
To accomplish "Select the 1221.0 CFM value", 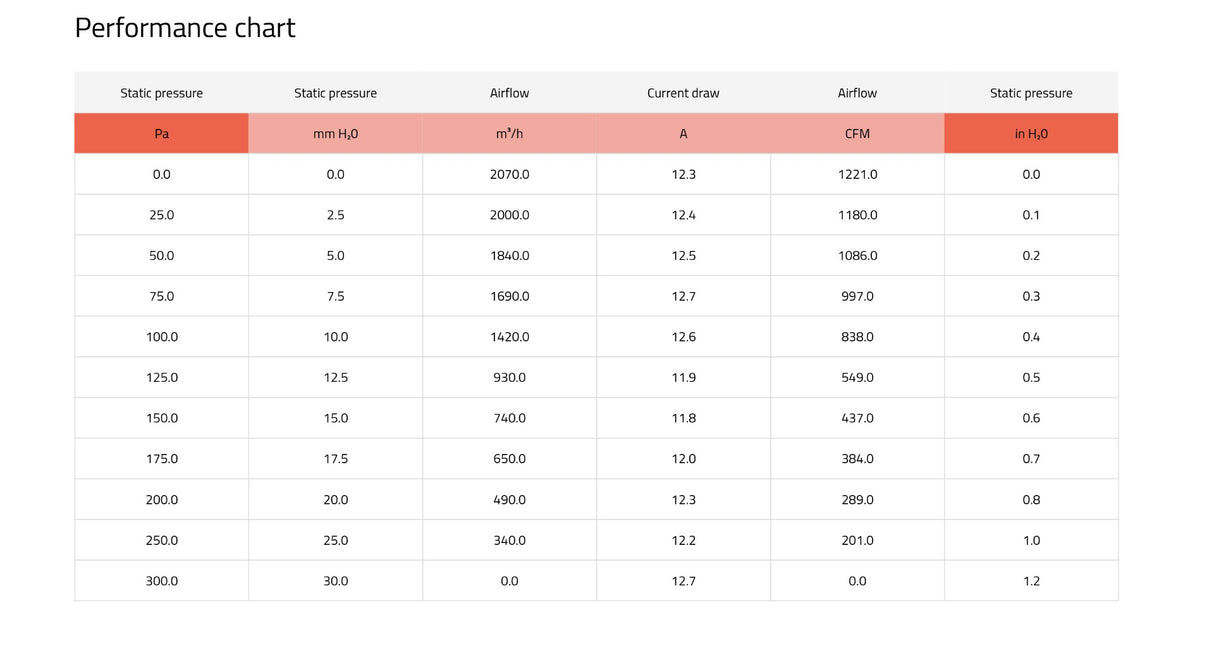I will point(858,174).
